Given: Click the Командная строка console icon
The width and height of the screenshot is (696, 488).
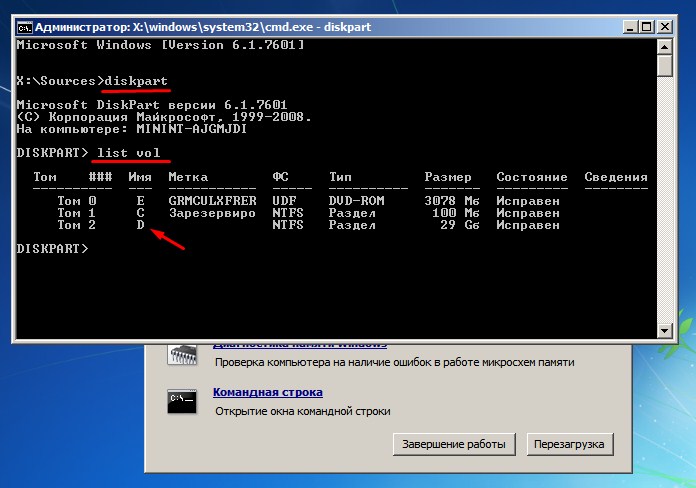Looking at the screenshot, I should coord(182,401).
